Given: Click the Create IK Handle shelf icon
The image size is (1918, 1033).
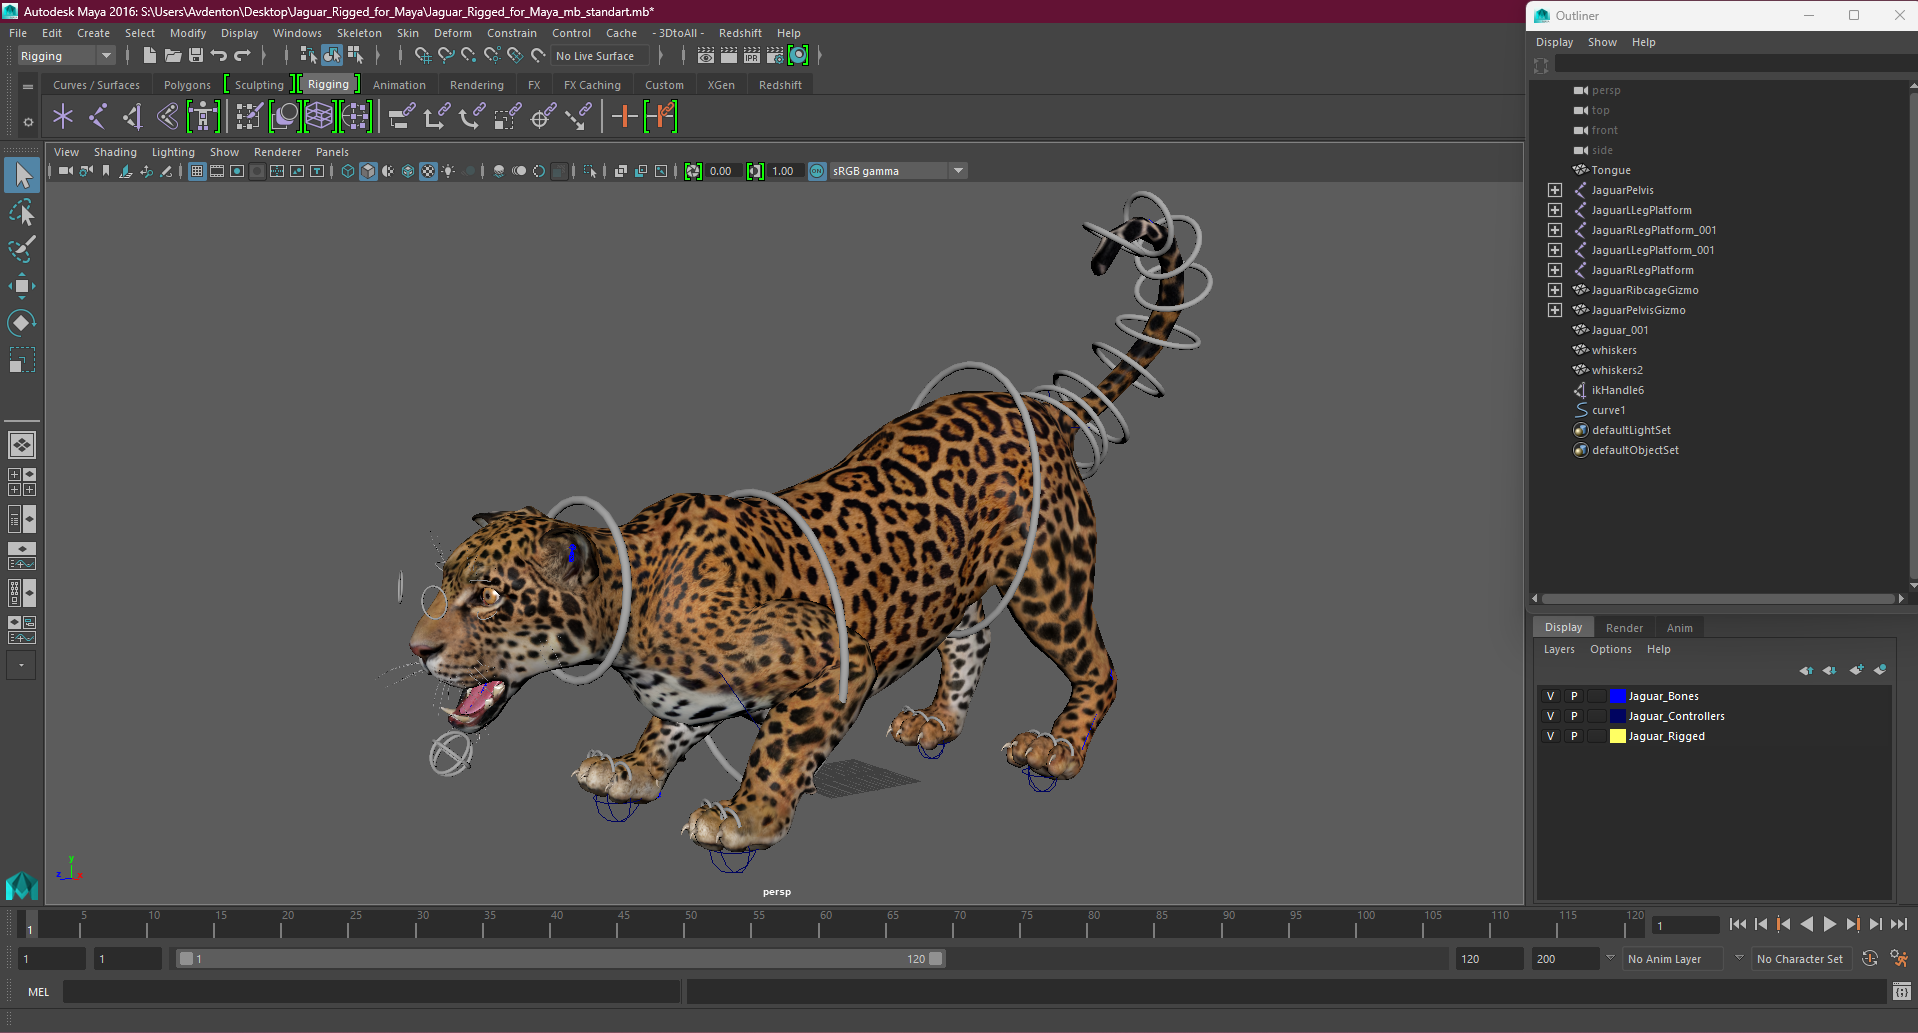Looking at the screenshot, I should pos(133,117).
